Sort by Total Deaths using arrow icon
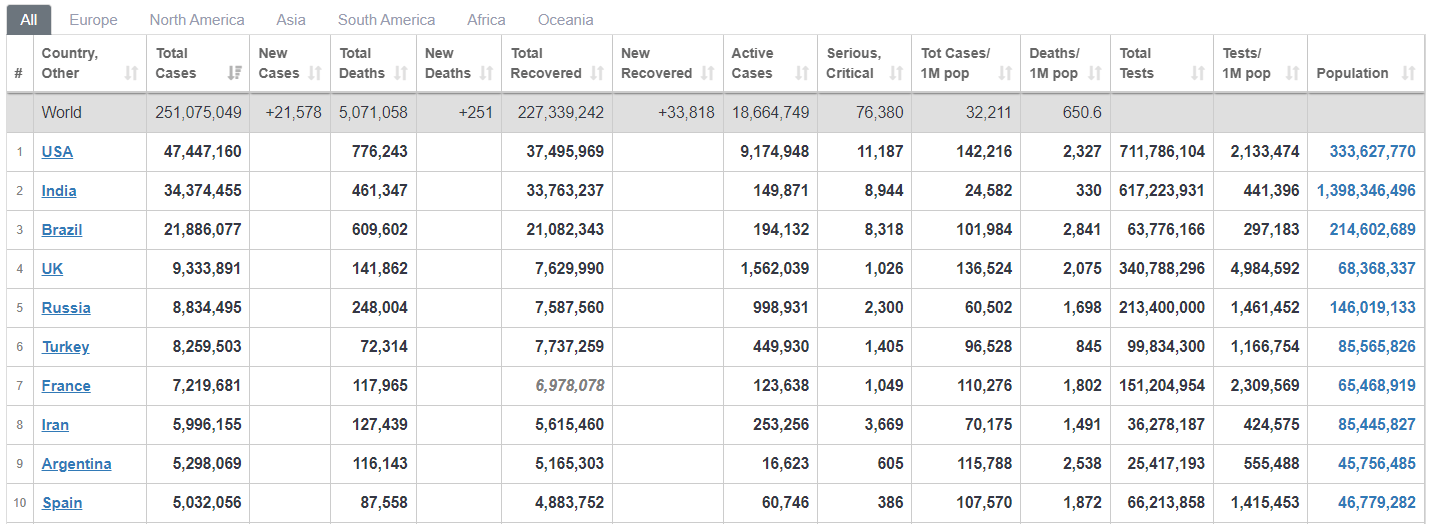The width and height of the screenshot is (1431, 524). click(401, 73)
